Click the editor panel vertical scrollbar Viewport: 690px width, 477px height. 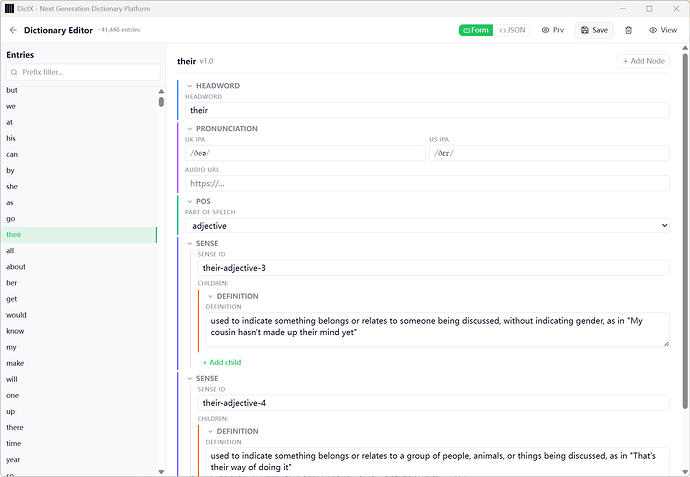pyautogui.click(x=685, y=231)
